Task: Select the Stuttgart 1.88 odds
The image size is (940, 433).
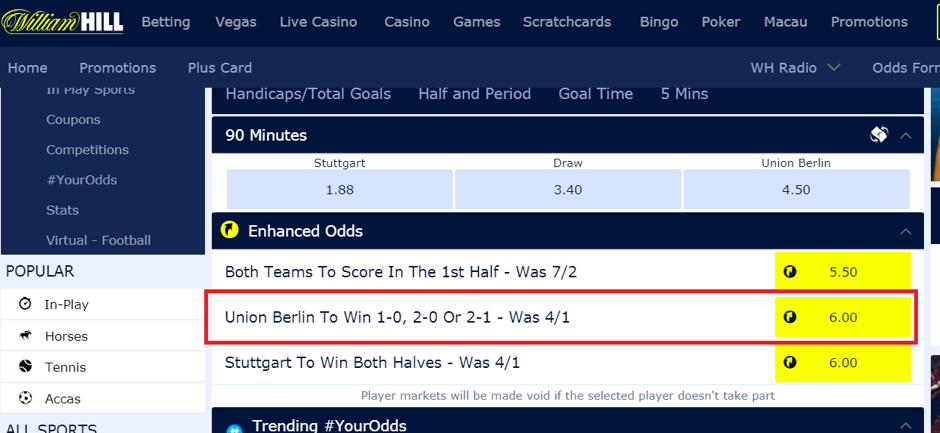Action: click(340, 190)
